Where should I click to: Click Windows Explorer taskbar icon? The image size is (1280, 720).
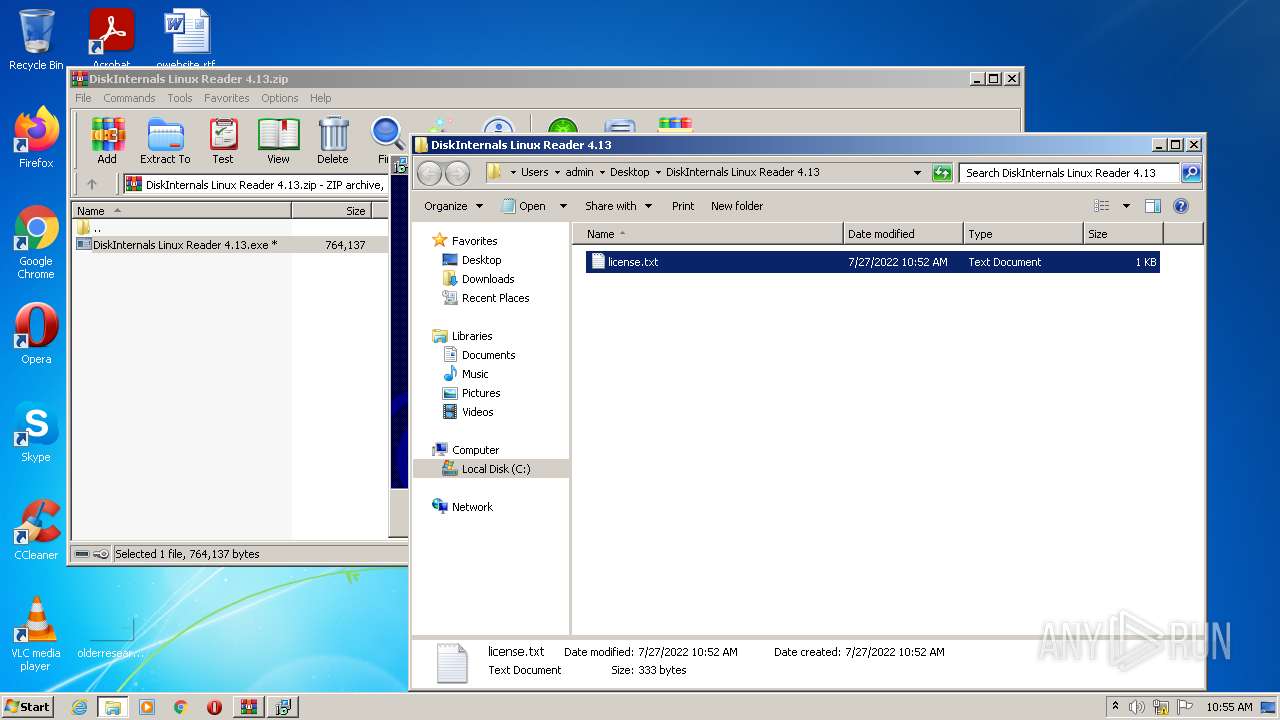[112, 707]
